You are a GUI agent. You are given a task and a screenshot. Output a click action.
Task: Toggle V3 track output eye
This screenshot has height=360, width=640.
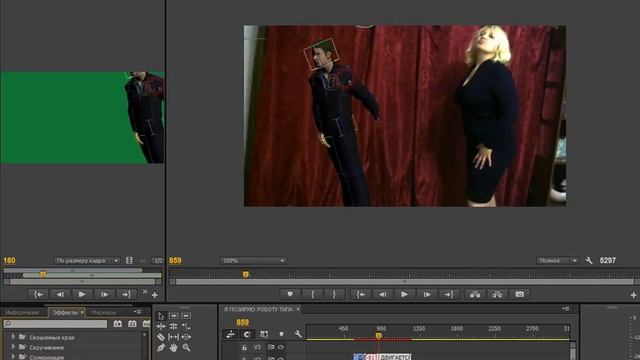[x=281, y=347]
